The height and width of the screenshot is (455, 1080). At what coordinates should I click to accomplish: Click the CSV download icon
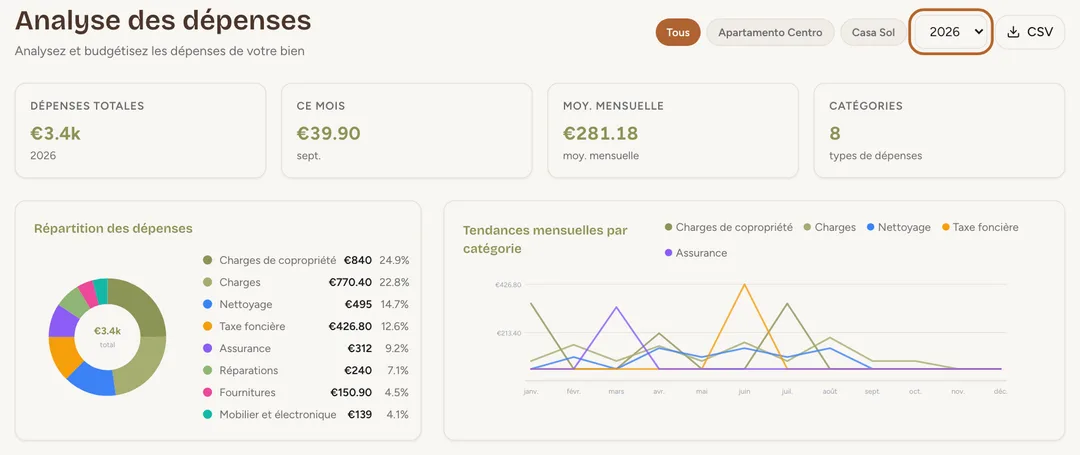pyautogui.click(x=1013, y=32)
